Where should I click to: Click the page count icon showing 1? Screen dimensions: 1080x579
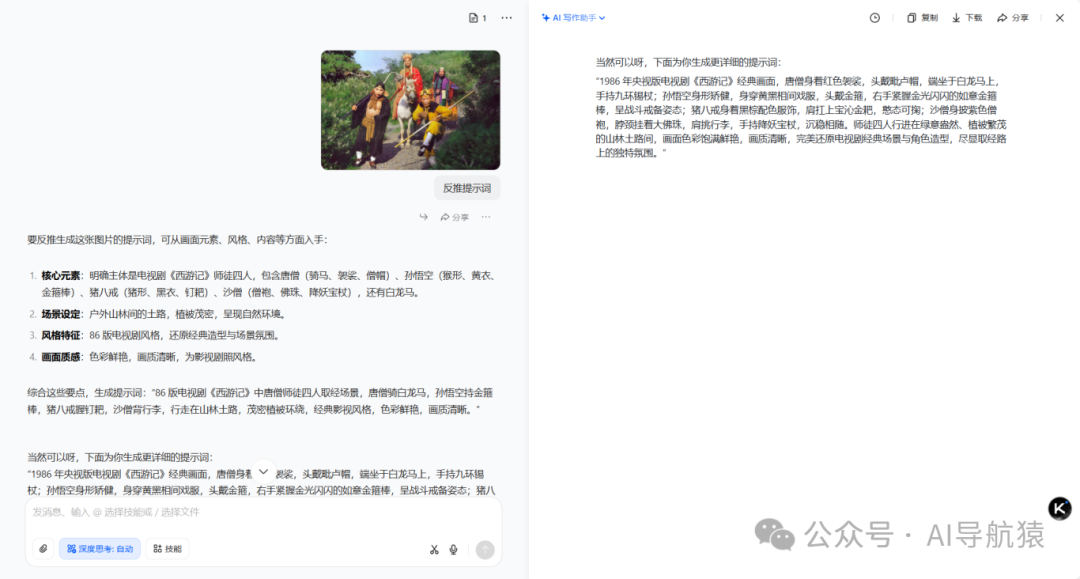click(x=474, y=18)
